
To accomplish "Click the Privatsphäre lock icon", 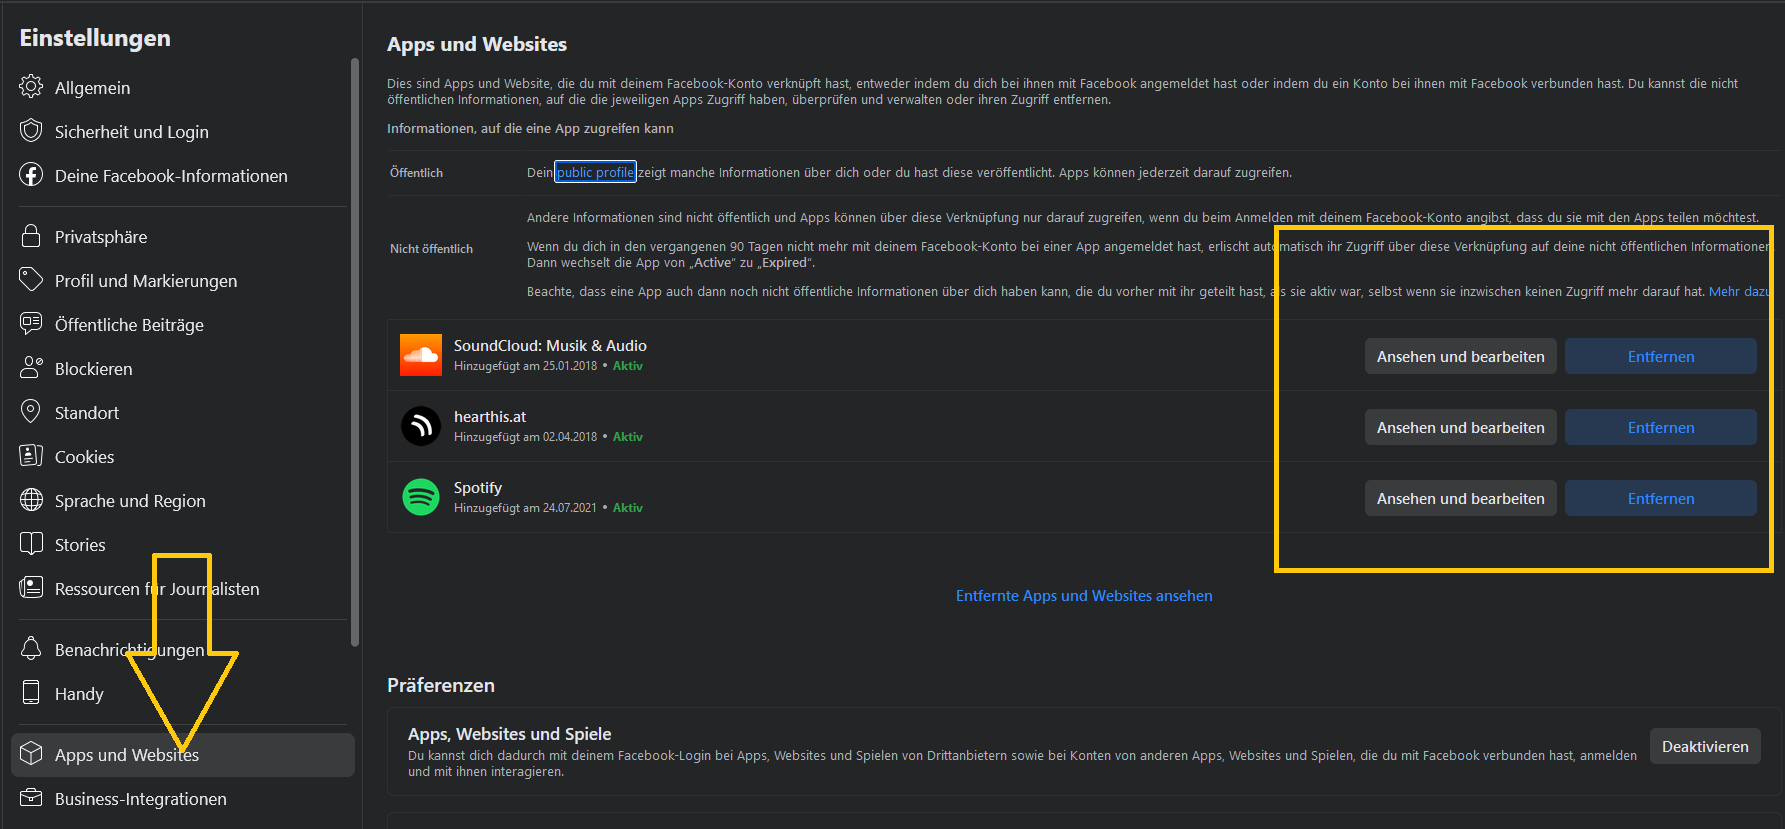I will 31,236.
